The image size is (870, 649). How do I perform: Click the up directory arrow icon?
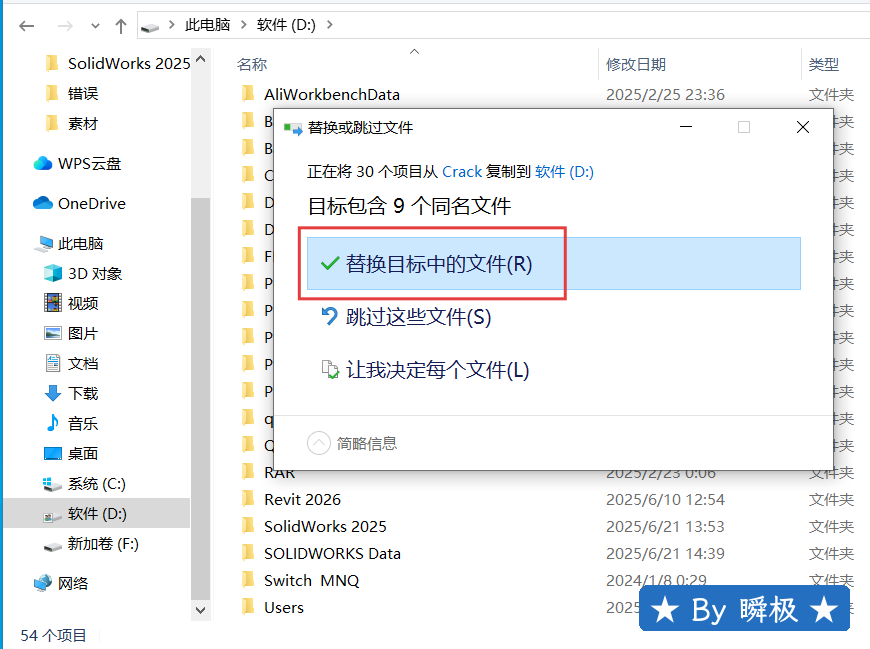pyautogui.click(x=120, y=25)
